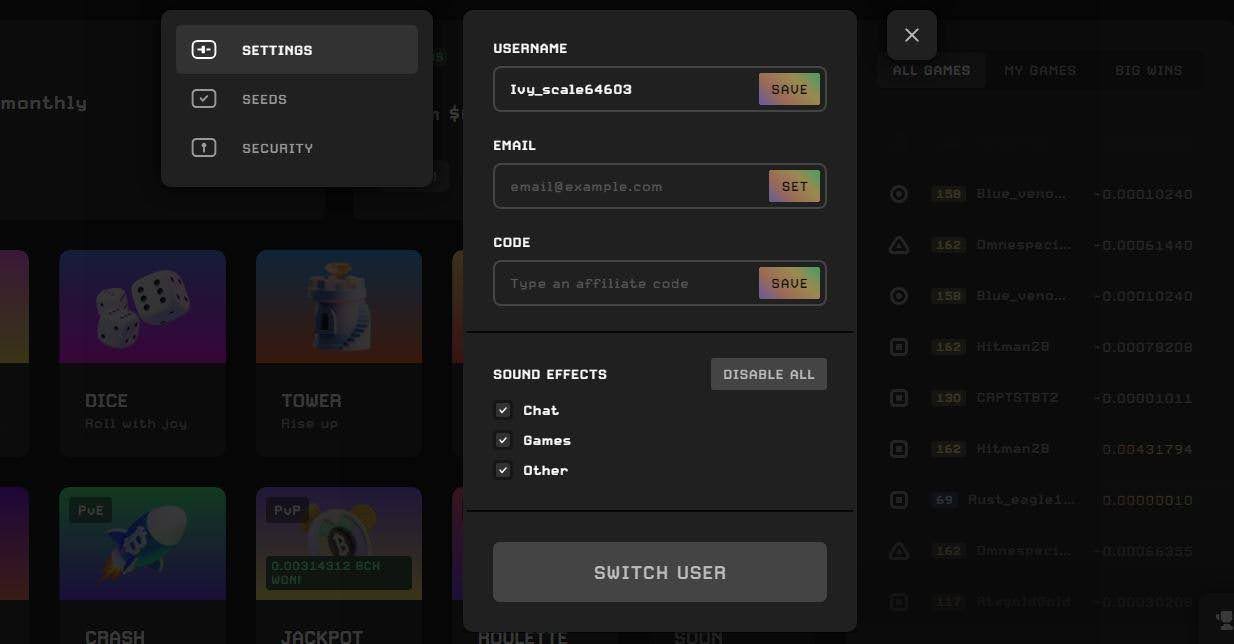1234x644 pixels.
Task: Select the Big Wins tab
Action: 1148,70
